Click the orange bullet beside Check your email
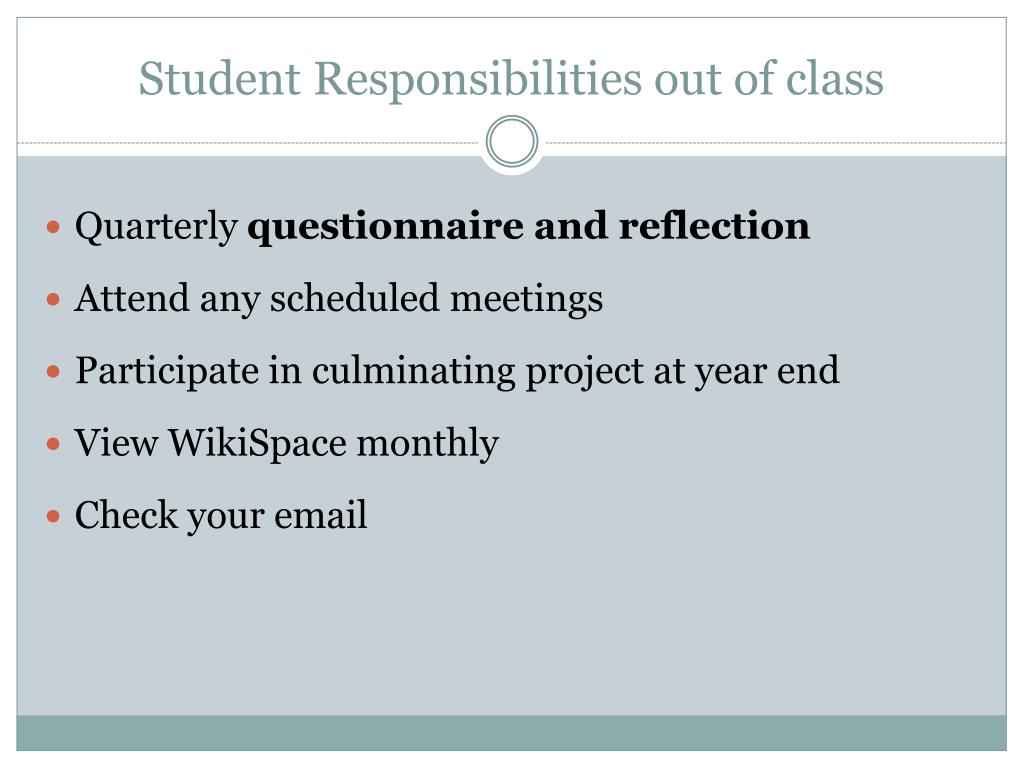The width and height of the screenshot is (1024, 768). click(x=54, y=517)
